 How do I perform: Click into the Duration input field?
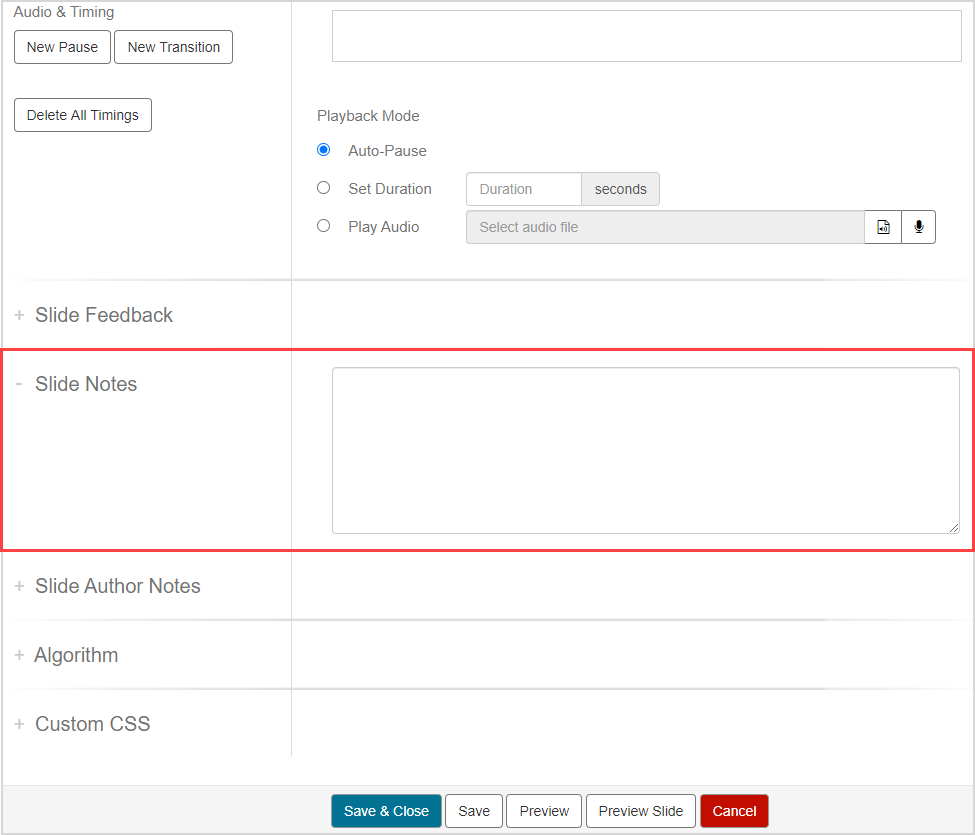click(523, 189)
